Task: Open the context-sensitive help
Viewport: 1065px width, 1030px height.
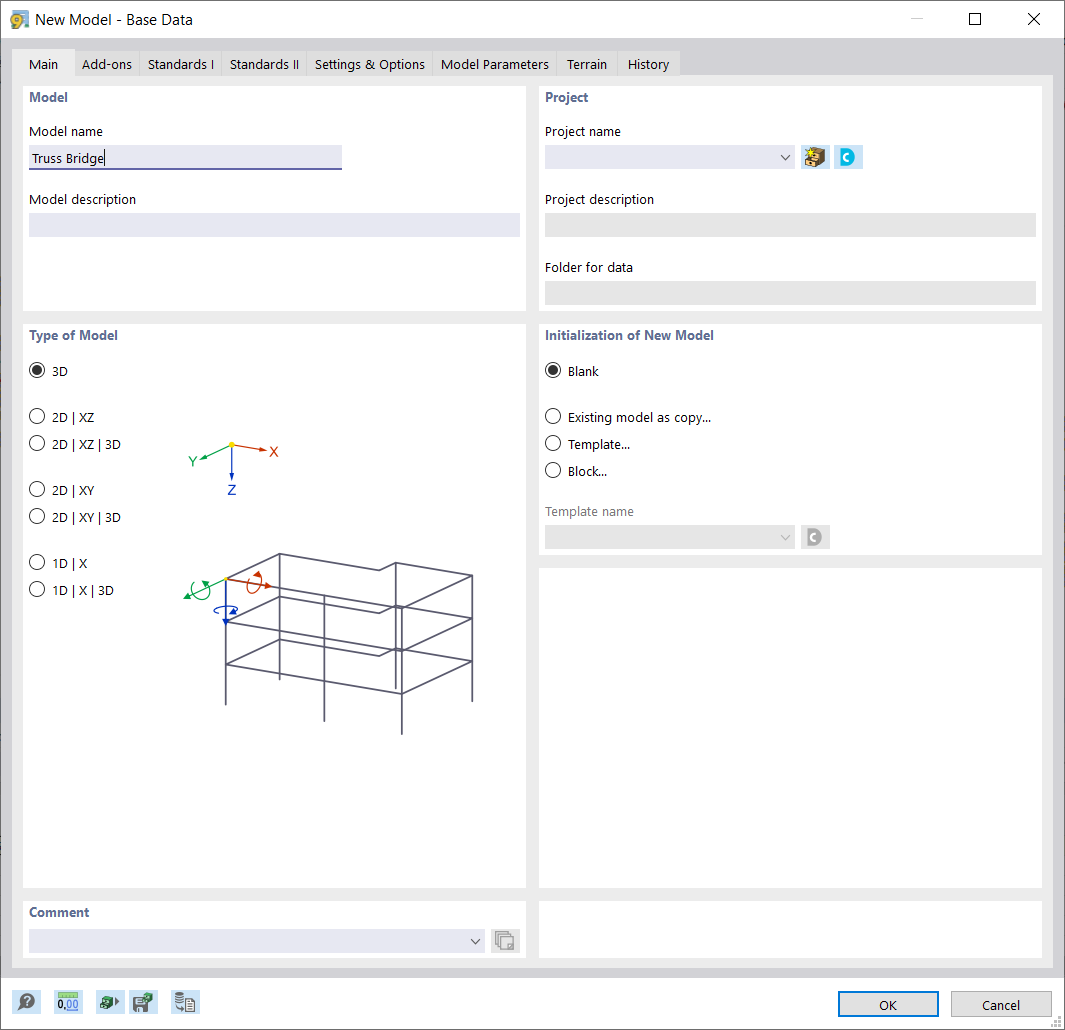Action: 27,1001
